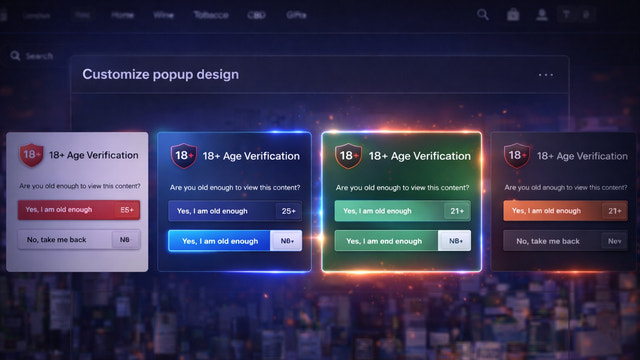Open the CBD menu item
Image resolution: width=640 pixels, height=360 pixels.
click(256, 15)
